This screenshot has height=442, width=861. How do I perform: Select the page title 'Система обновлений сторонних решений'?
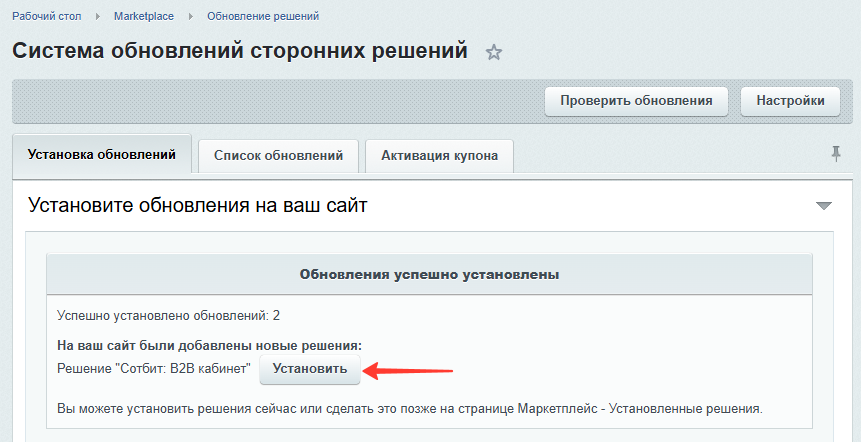coord(240,51)
